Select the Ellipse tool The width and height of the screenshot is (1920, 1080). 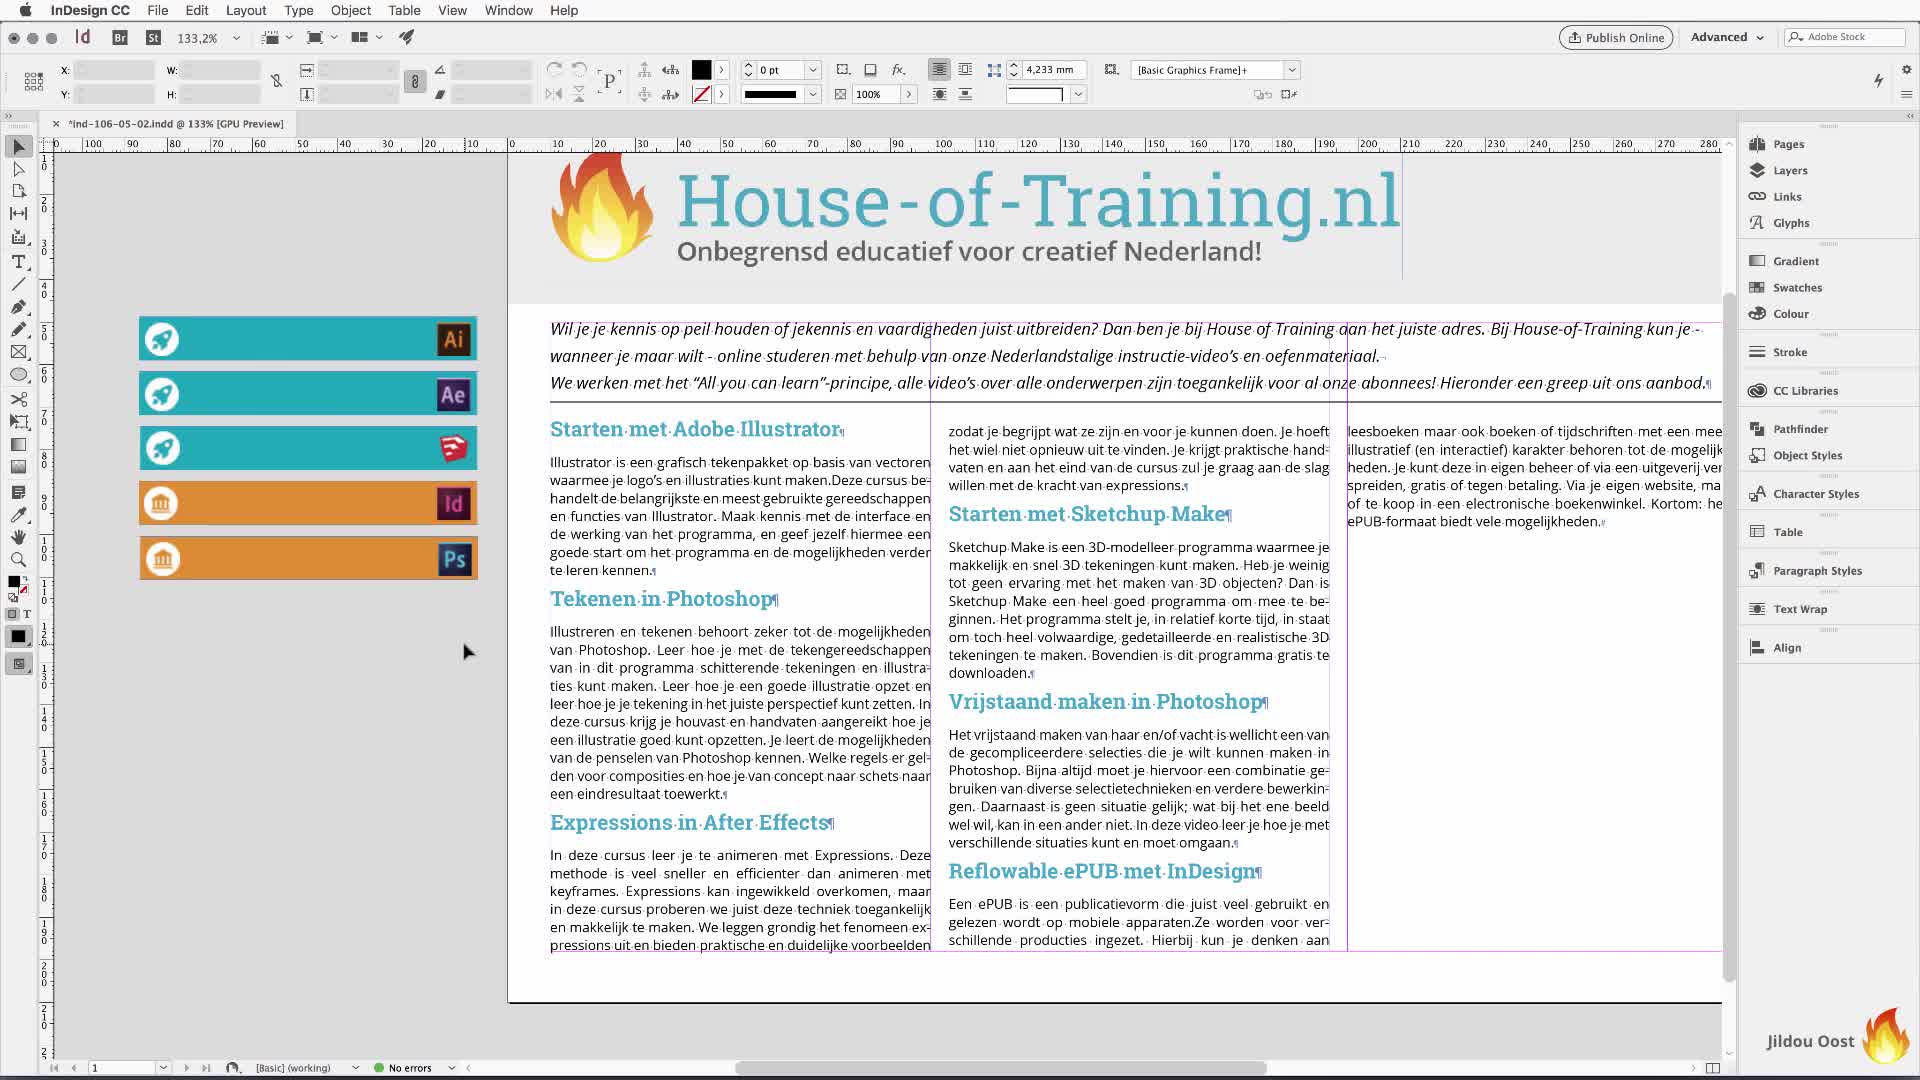[18, 375]
